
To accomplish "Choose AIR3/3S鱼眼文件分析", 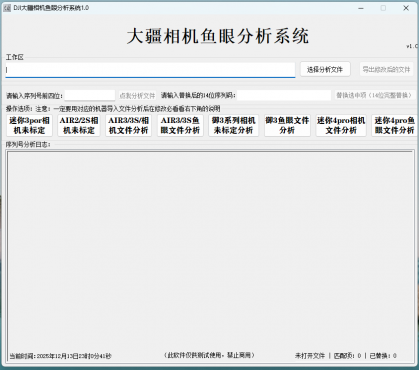I will click(x=180, y=125).
